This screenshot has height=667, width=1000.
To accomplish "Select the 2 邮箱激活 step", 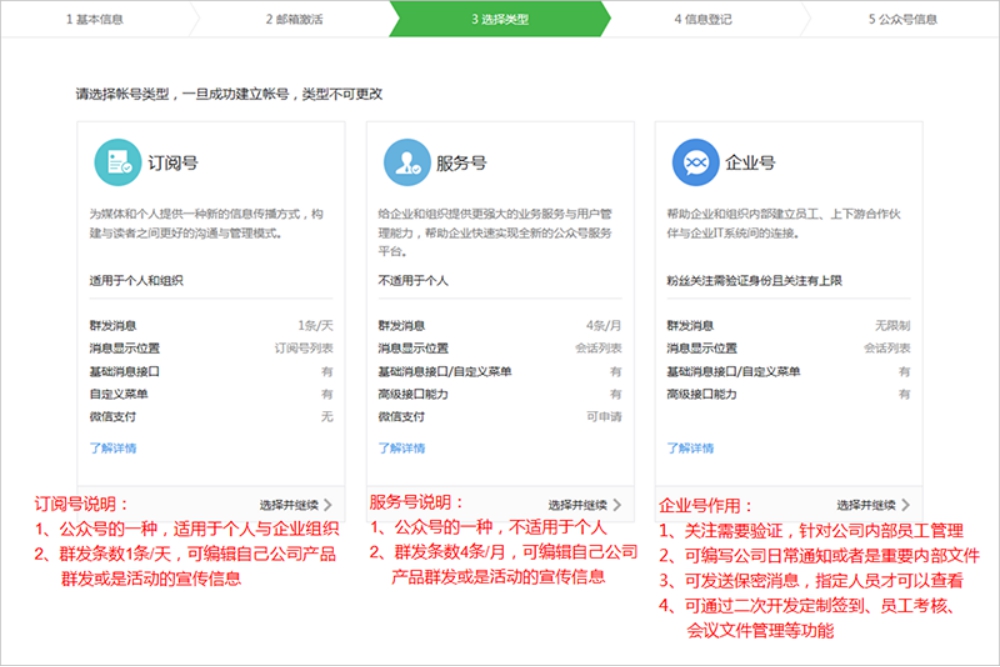I will point(295,18).
